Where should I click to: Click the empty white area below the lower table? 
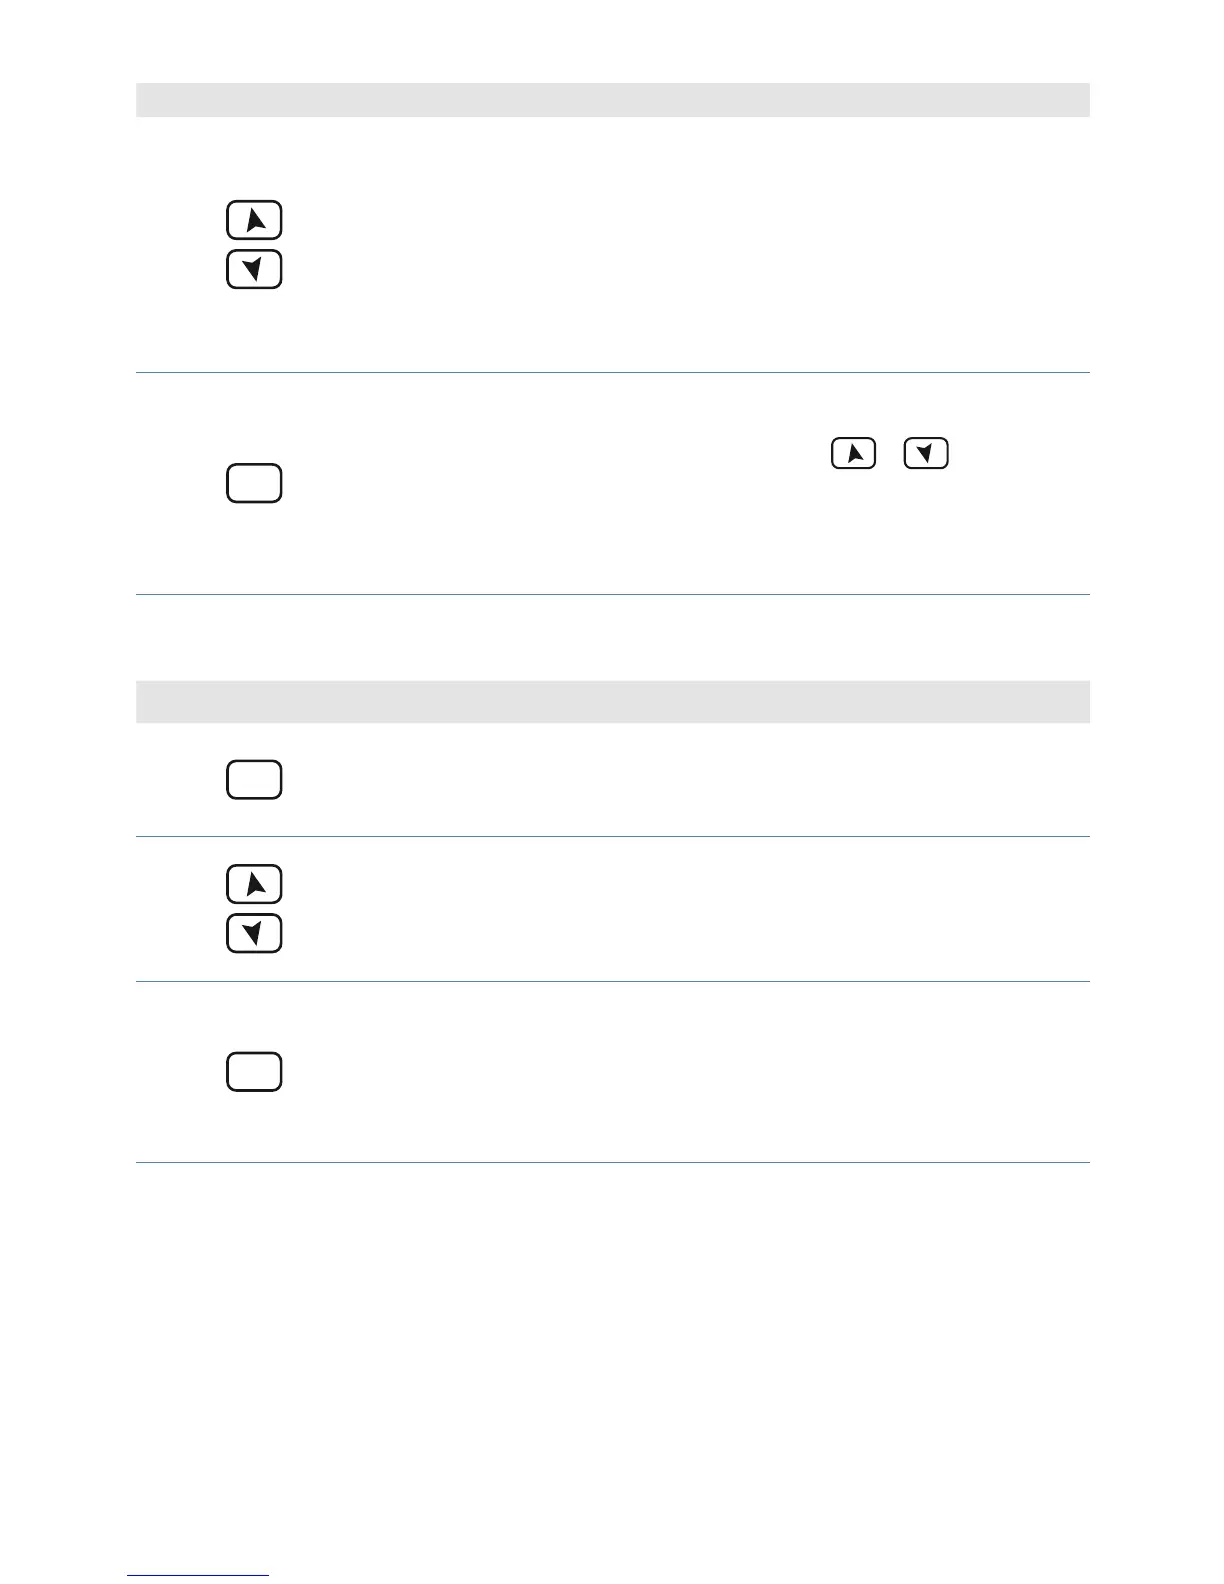612,1360
